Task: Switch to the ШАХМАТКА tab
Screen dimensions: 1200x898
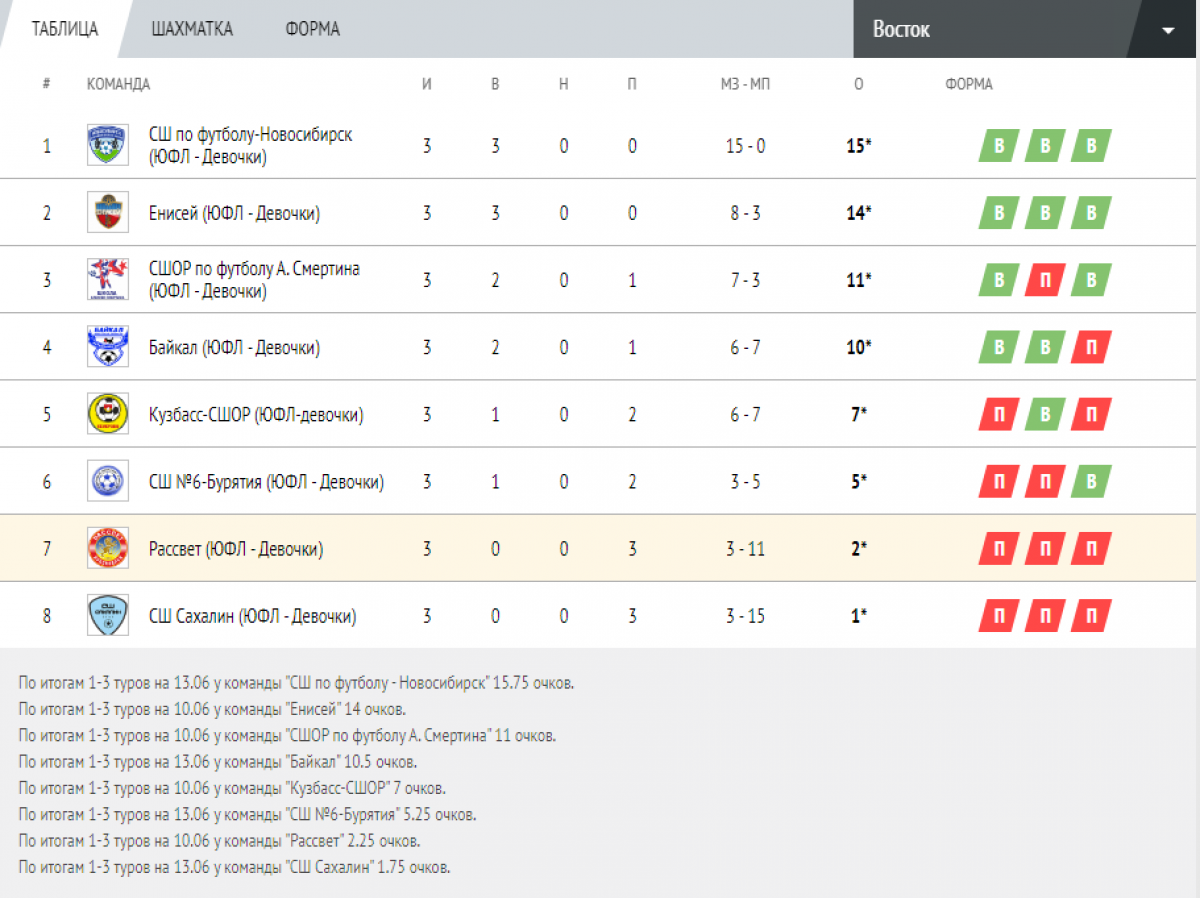Action: click(192, 29)
